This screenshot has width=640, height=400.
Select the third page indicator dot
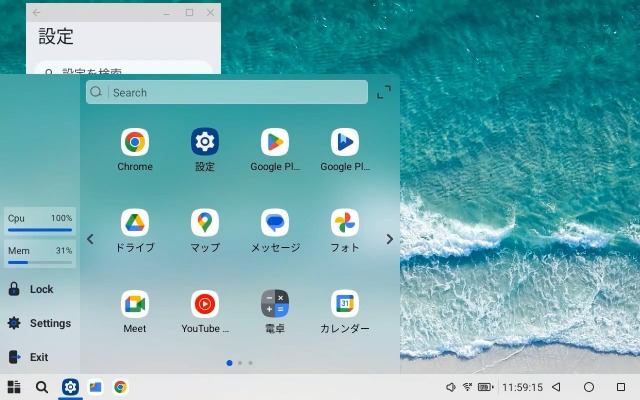click(x=250, y=363)
